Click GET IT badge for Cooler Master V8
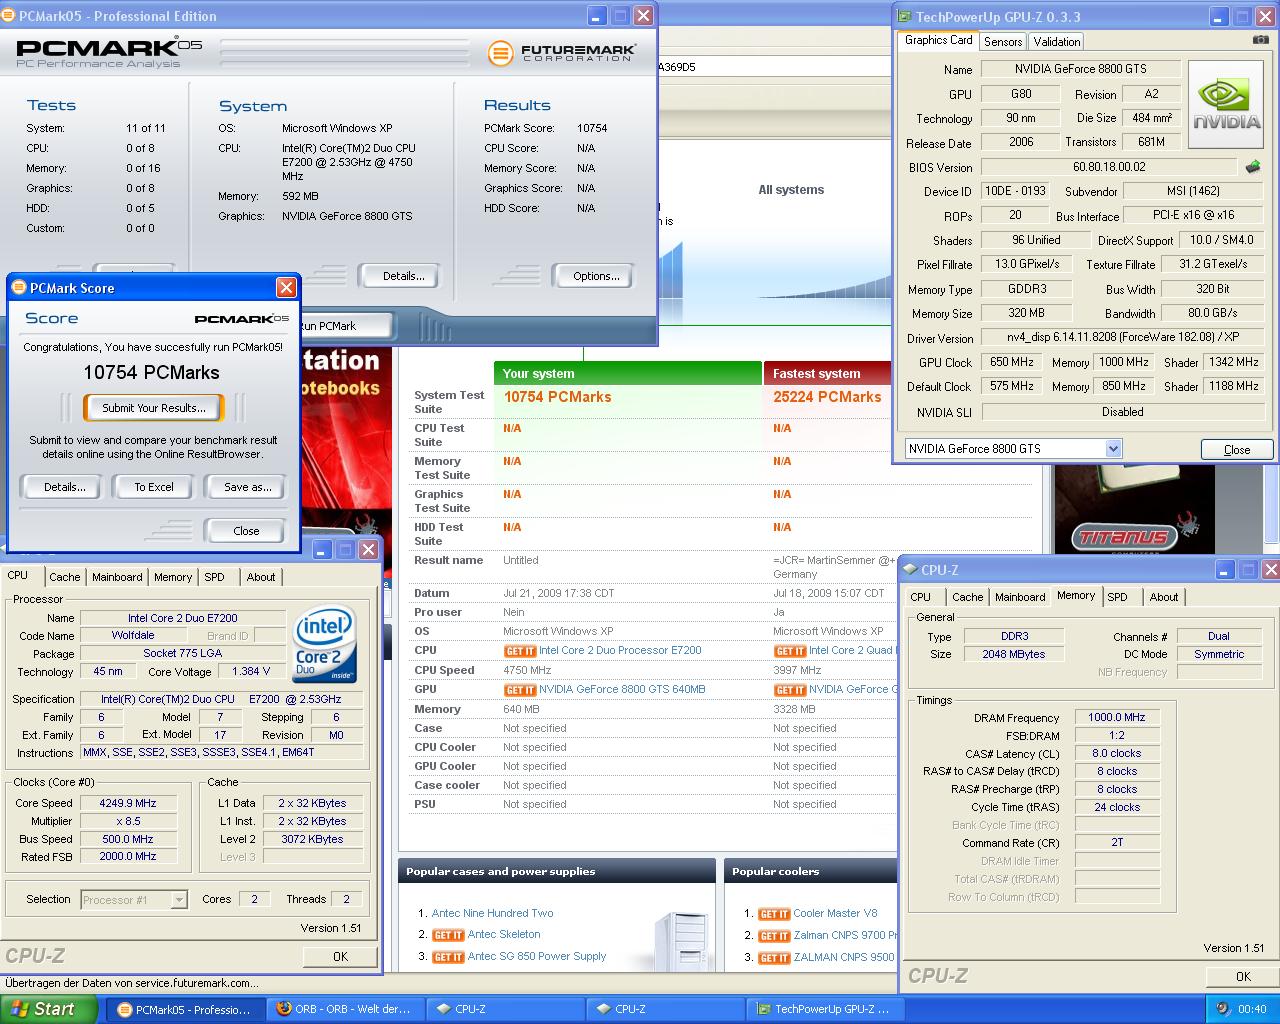1280x1024 pixels. point(774,914)
